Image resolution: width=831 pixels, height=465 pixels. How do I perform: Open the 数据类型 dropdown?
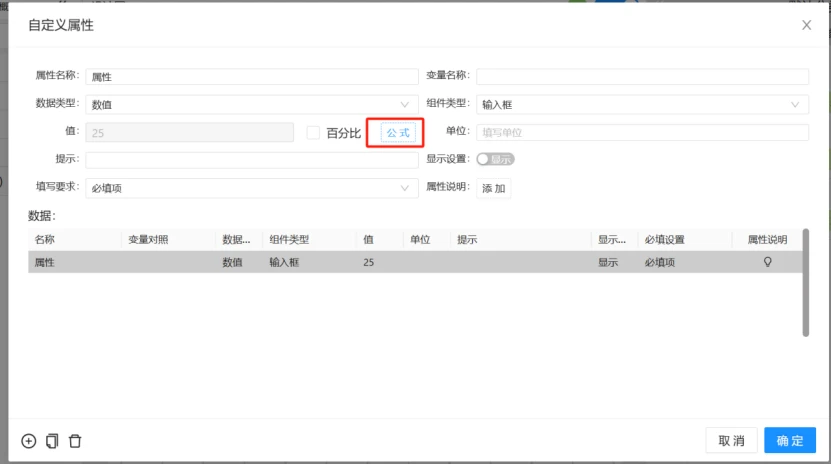coord(252,104)
